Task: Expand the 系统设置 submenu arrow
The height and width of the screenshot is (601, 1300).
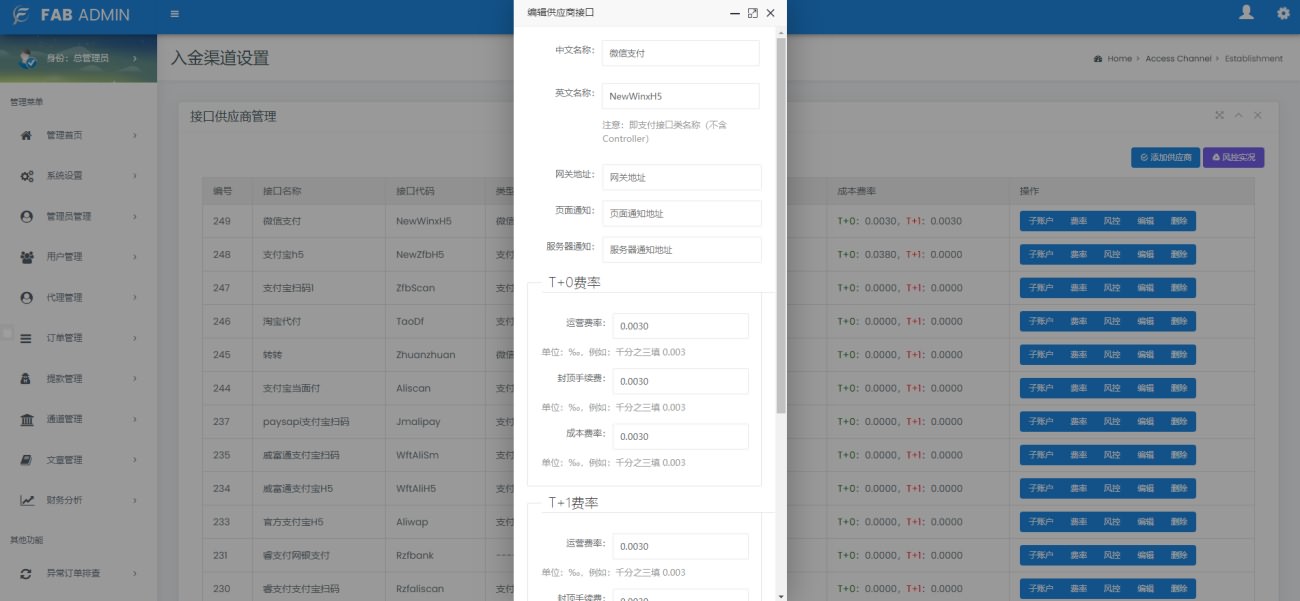Action: click(x=135, y=176)
